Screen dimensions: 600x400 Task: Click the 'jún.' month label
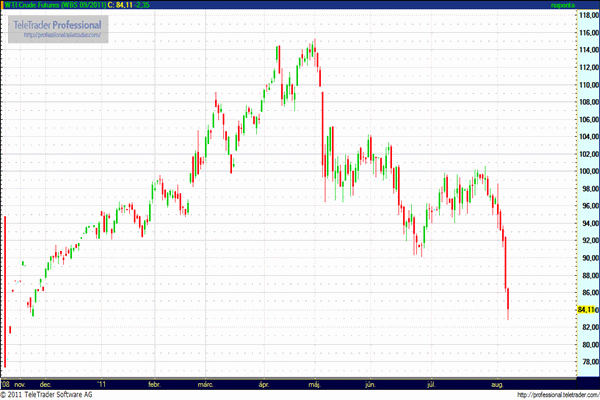tap(373, 383)
